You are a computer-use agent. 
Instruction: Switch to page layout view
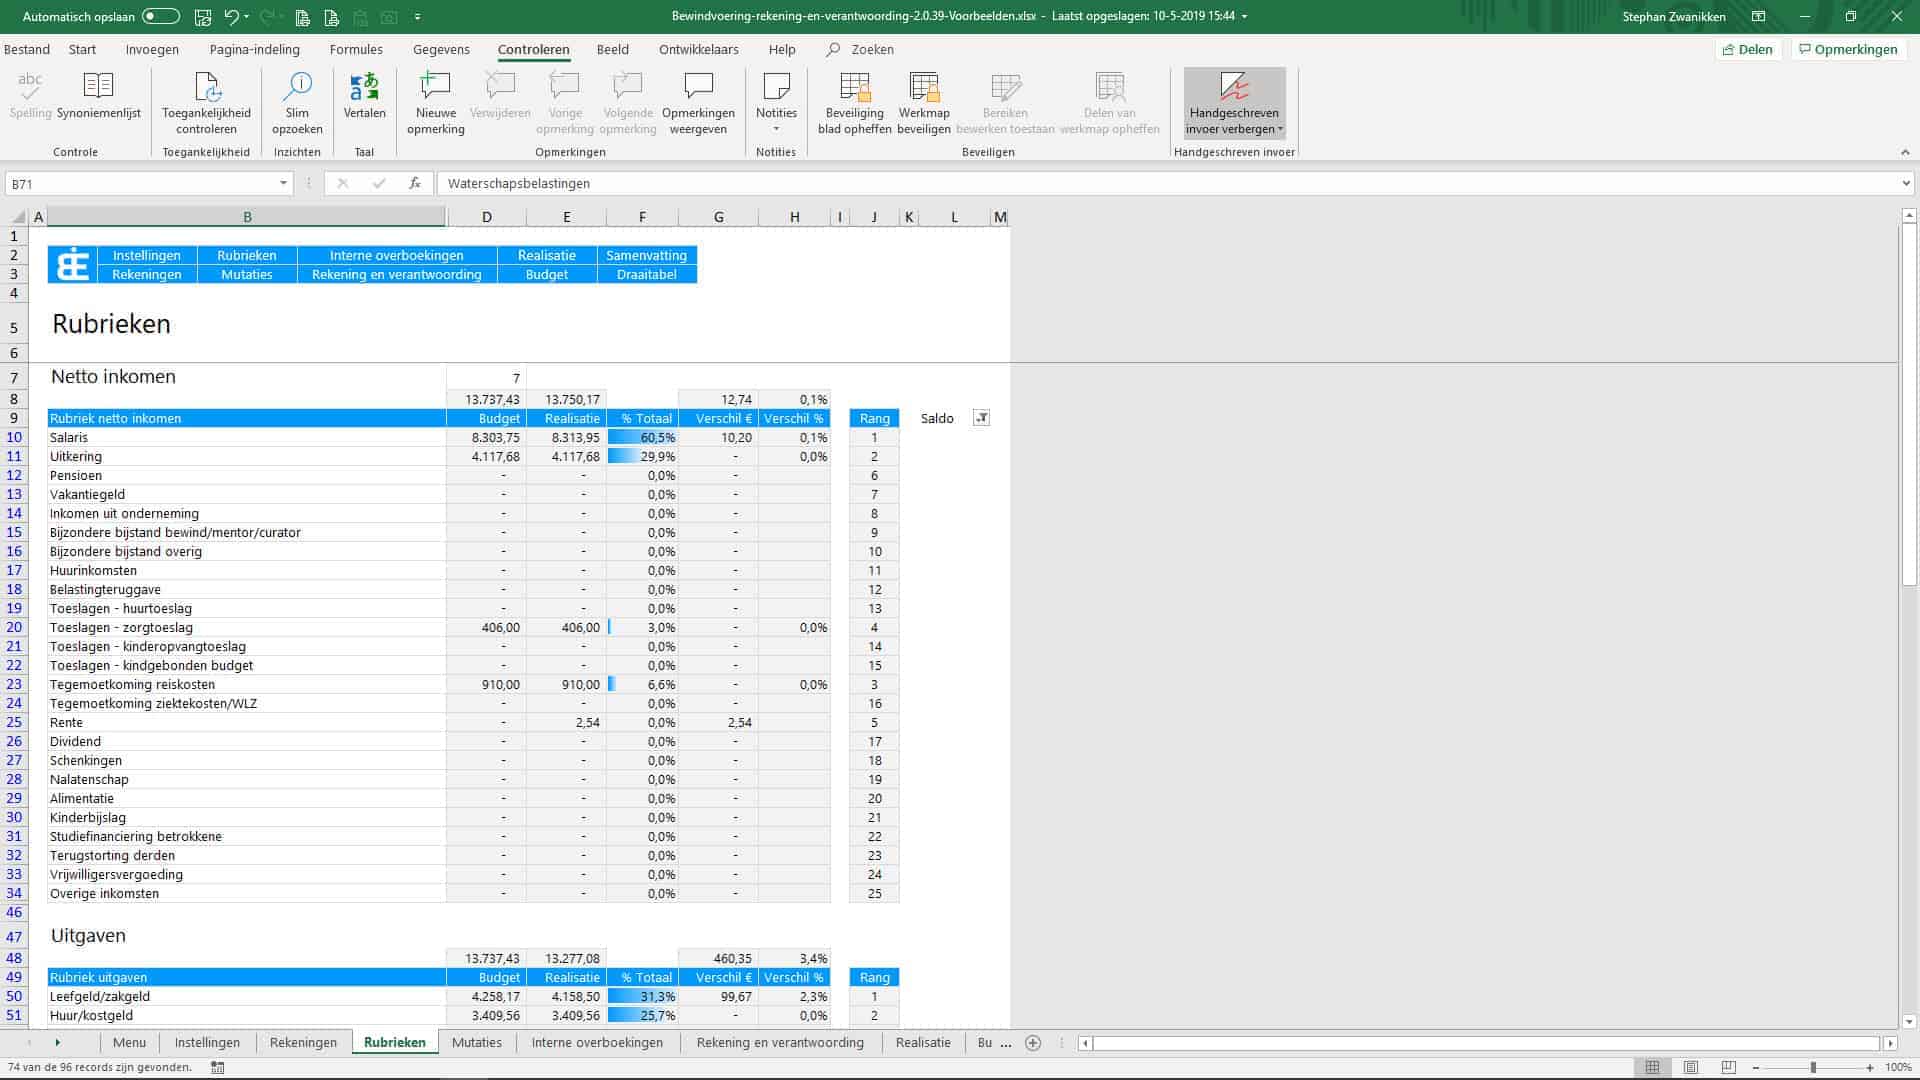(1690, 1068)
